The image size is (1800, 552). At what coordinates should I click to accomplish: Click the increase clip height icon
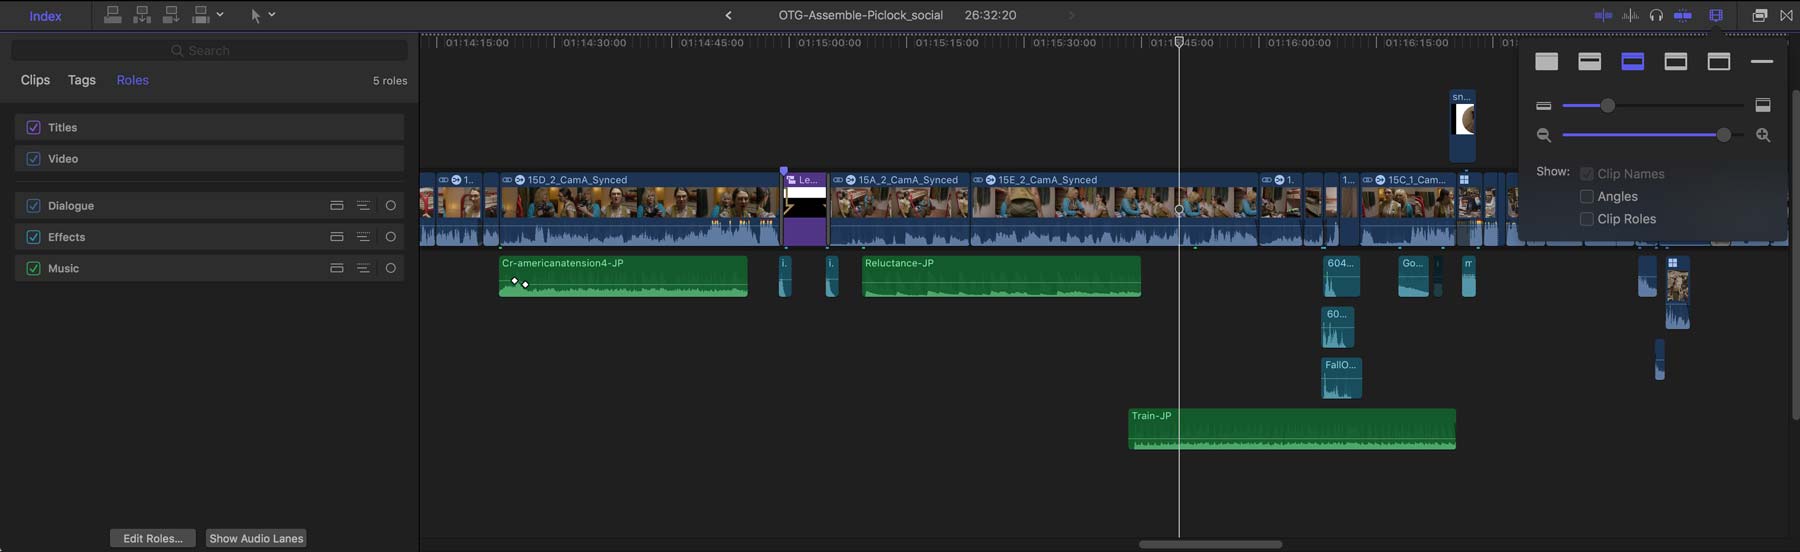[1763, 105]
